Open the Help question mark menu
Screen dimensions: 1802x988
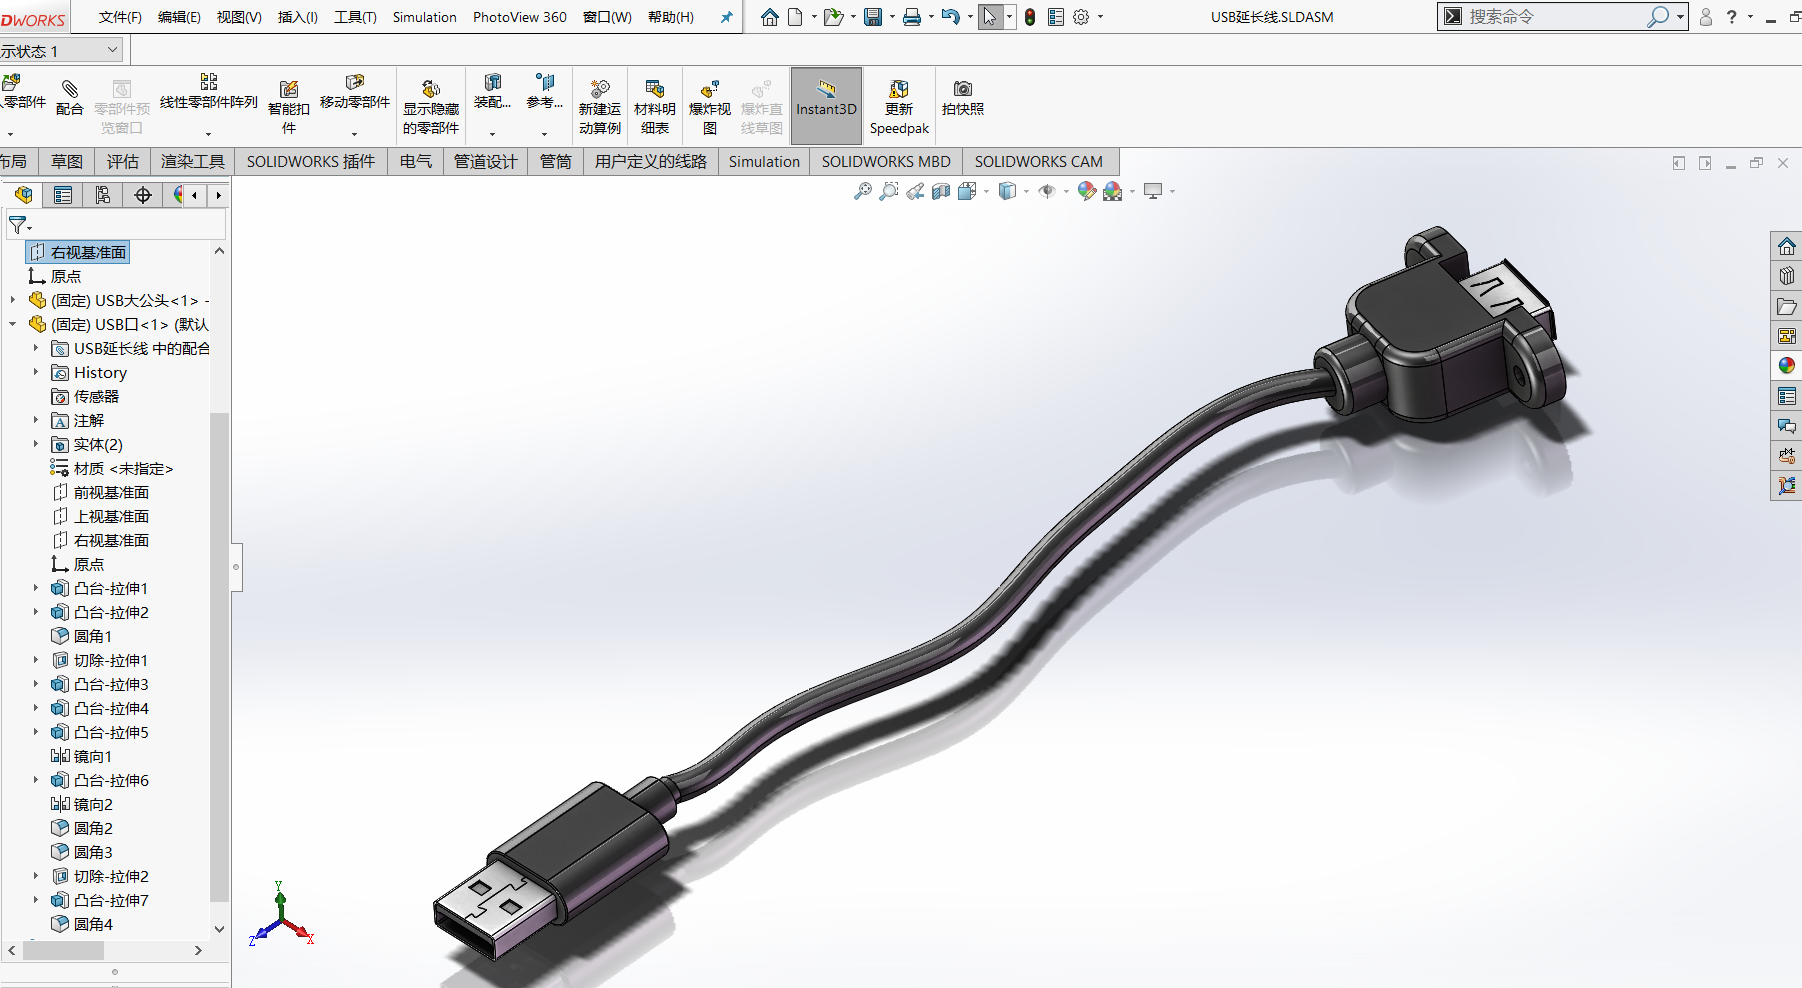[1732, 17]
